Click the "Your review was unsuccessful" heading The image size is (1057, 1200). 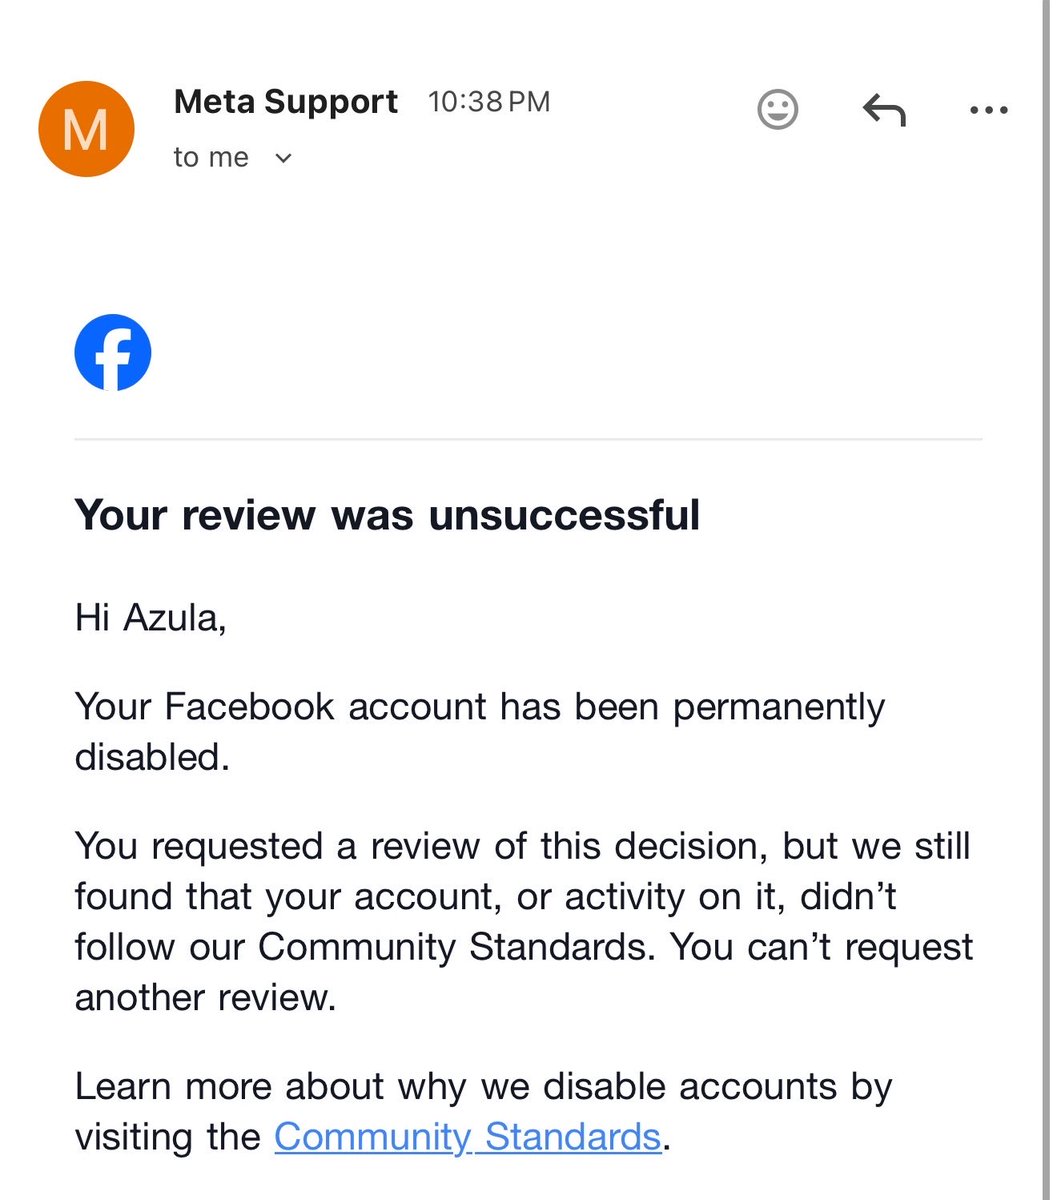point(387,515)
